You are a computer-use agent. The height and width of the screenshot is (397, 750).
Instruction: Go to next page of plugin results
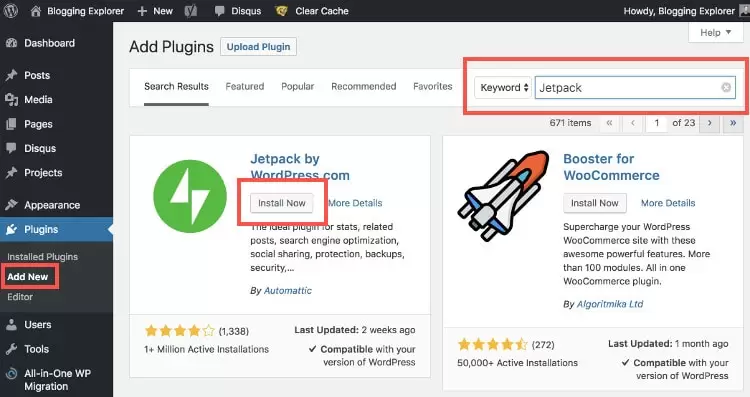(x=709, y=123)
